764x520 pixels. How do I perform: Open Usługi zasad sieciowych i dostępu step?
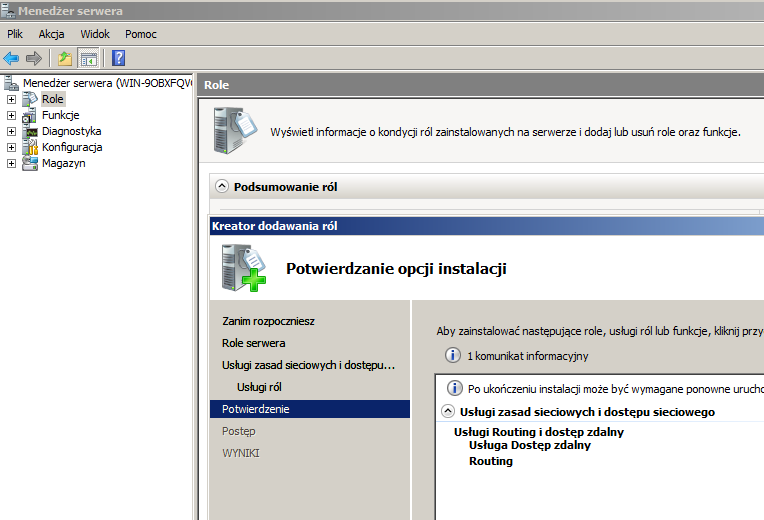(308, 365)
